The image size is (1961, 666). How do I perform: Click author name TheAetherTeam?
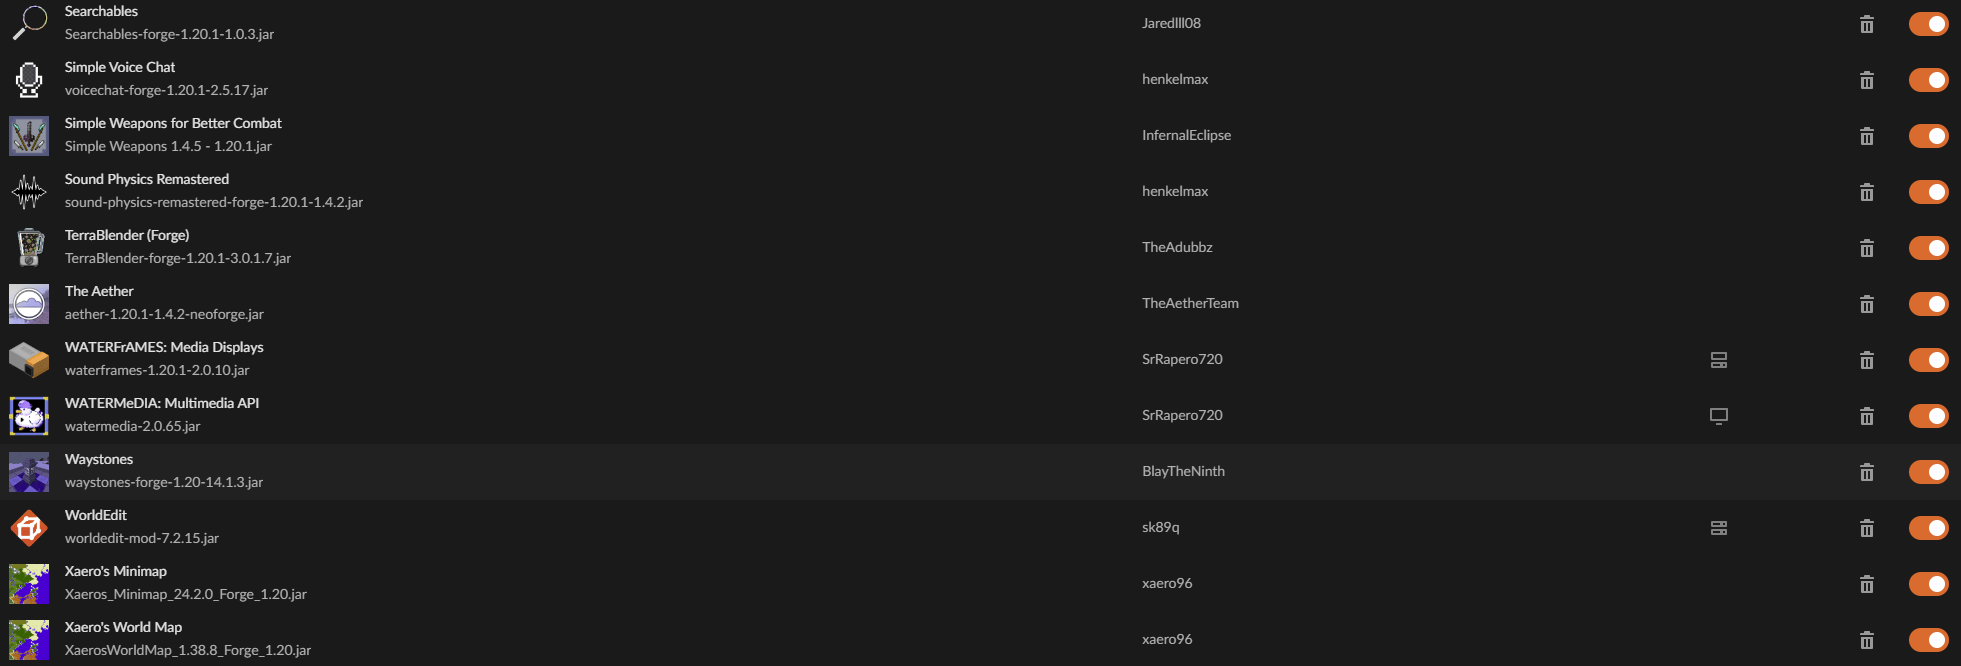pyautogui.click(x=1190, y=303)
